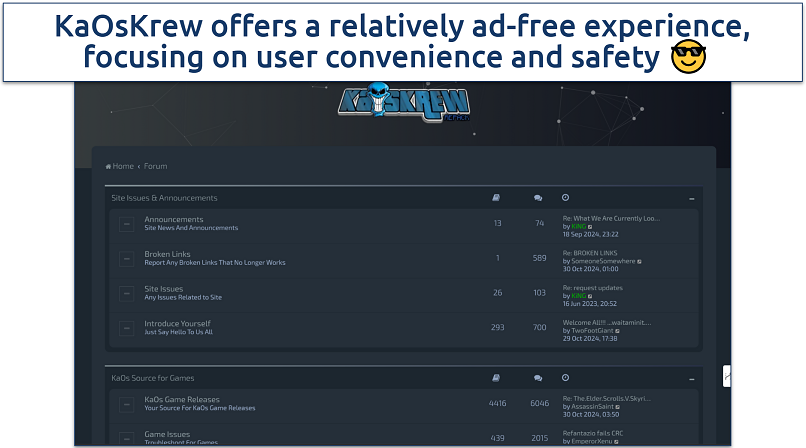The image size is (806, 448).
Task: Open TwoFootGiant user profile
Action: [592, 331]
